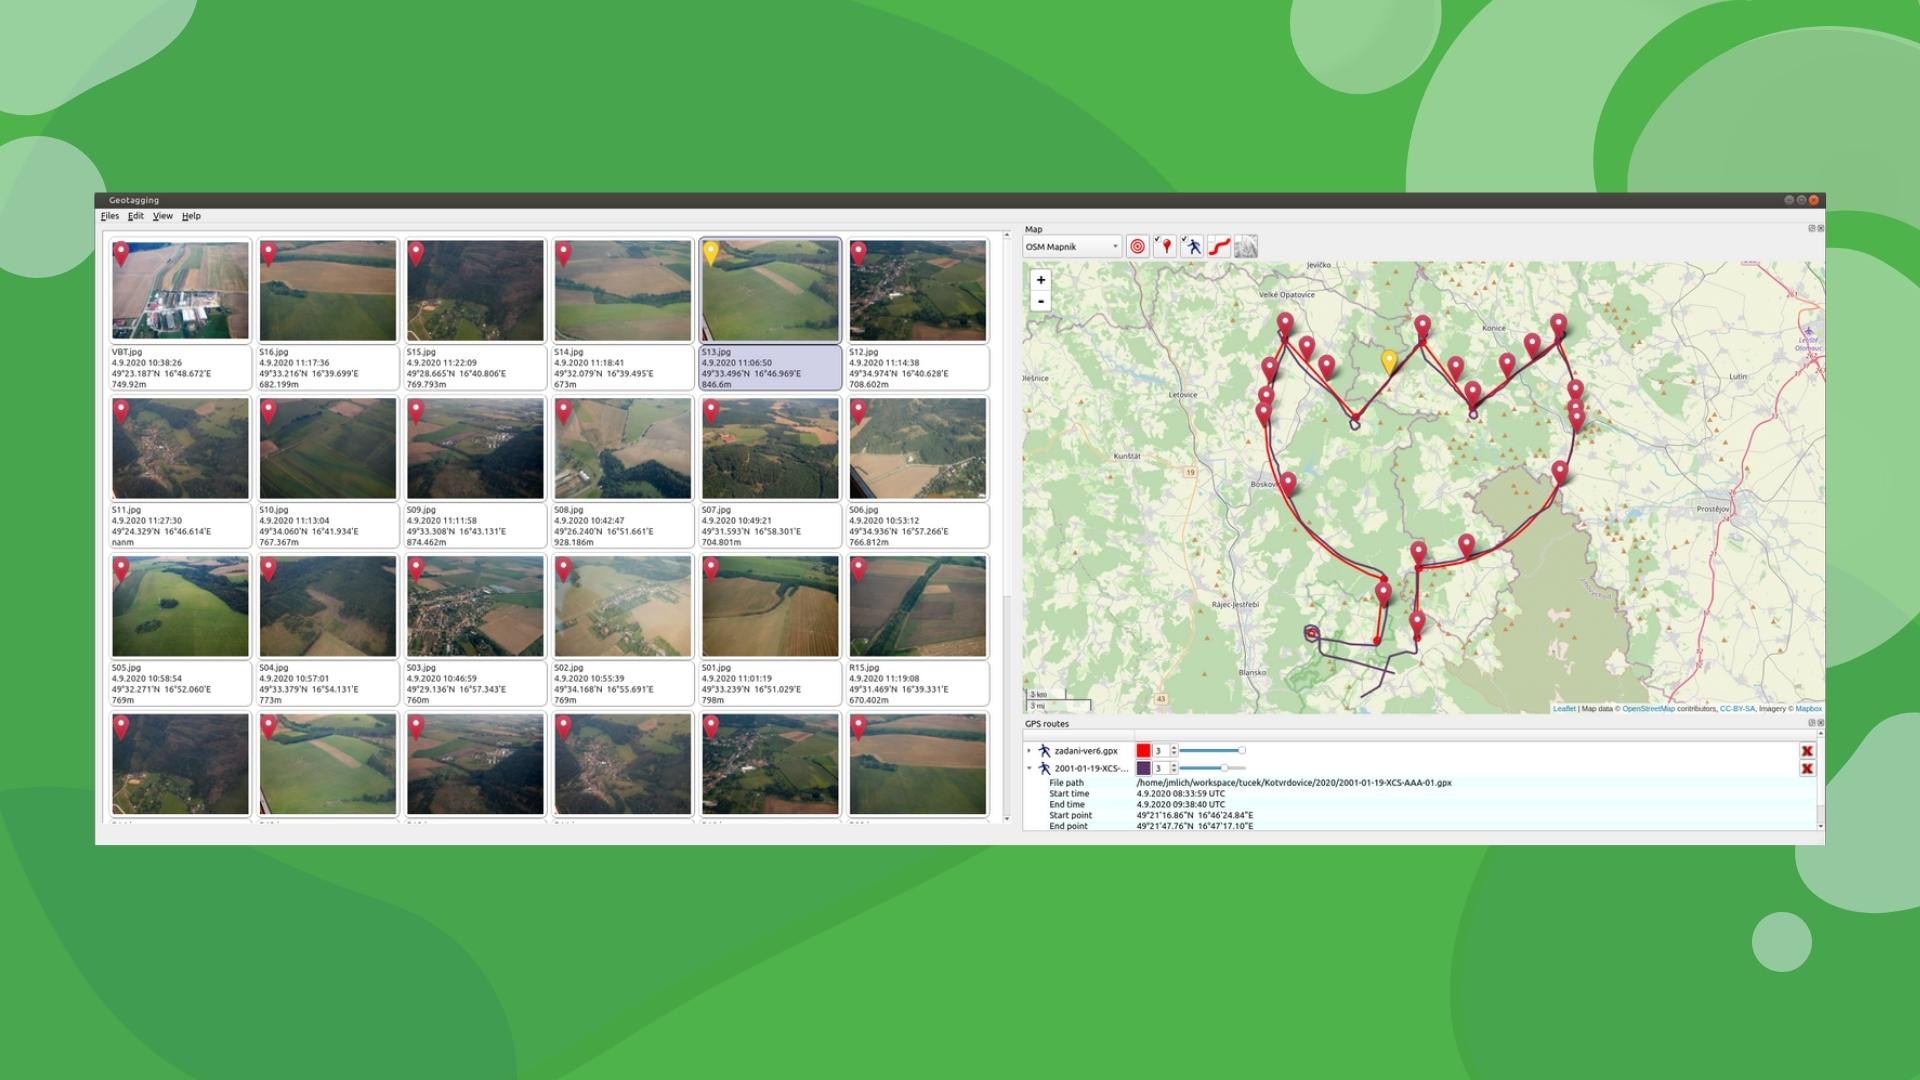Screen dimensions: 1920x1080
Task: Click the width spinner of 2001-01-19-XCS route
Action: (1165, 769)
